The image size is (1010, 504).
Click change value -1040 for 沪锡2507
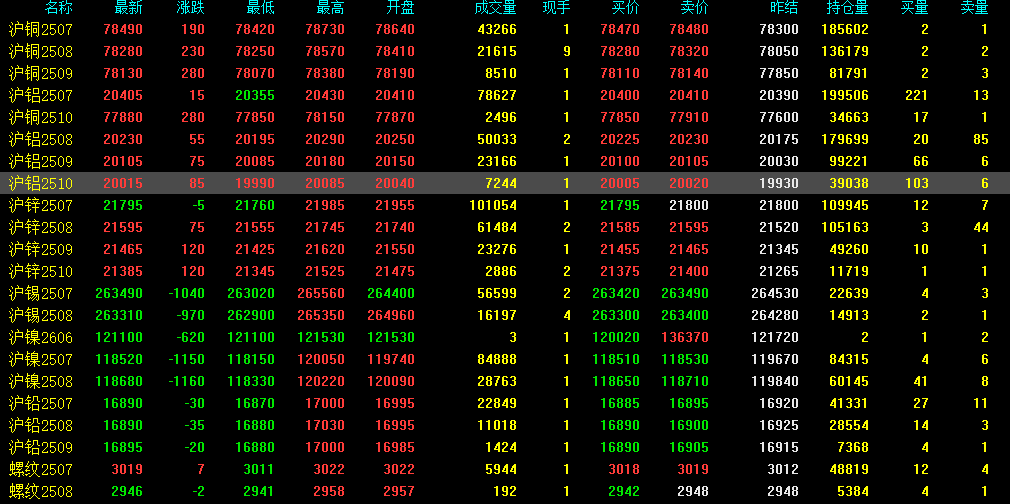pyautogui.click(x=186, y=293)
